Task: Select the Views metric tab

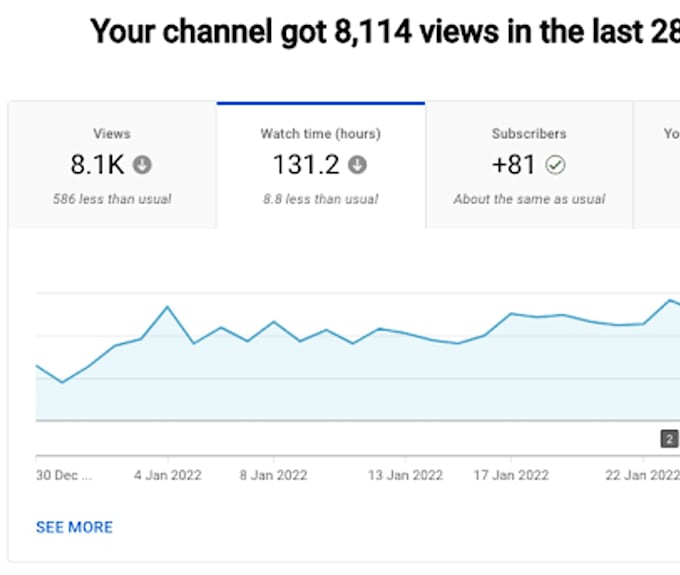Action: 112,165
